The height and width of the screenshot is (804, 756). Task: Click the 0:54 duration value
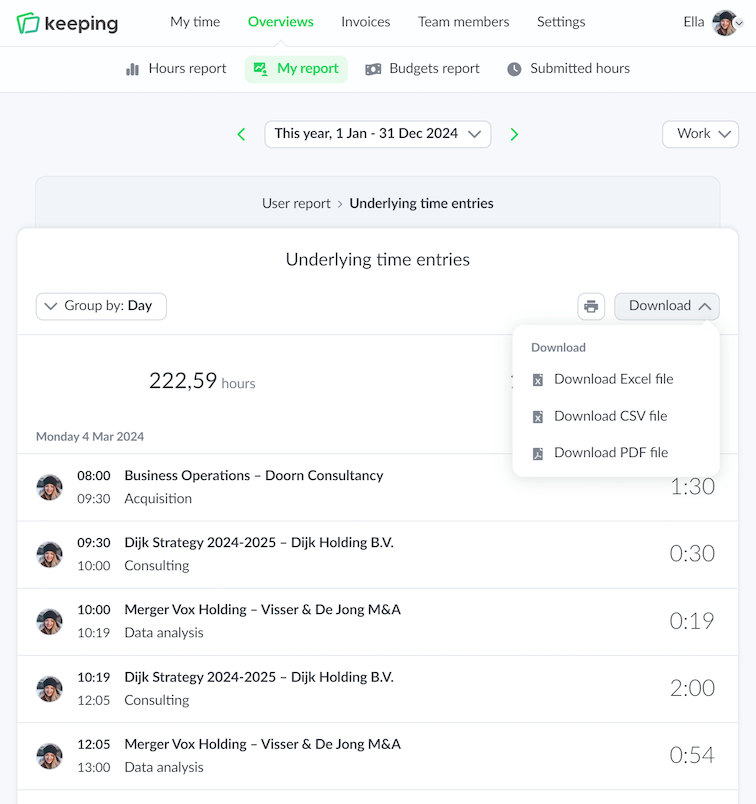(x=692, y=756)
